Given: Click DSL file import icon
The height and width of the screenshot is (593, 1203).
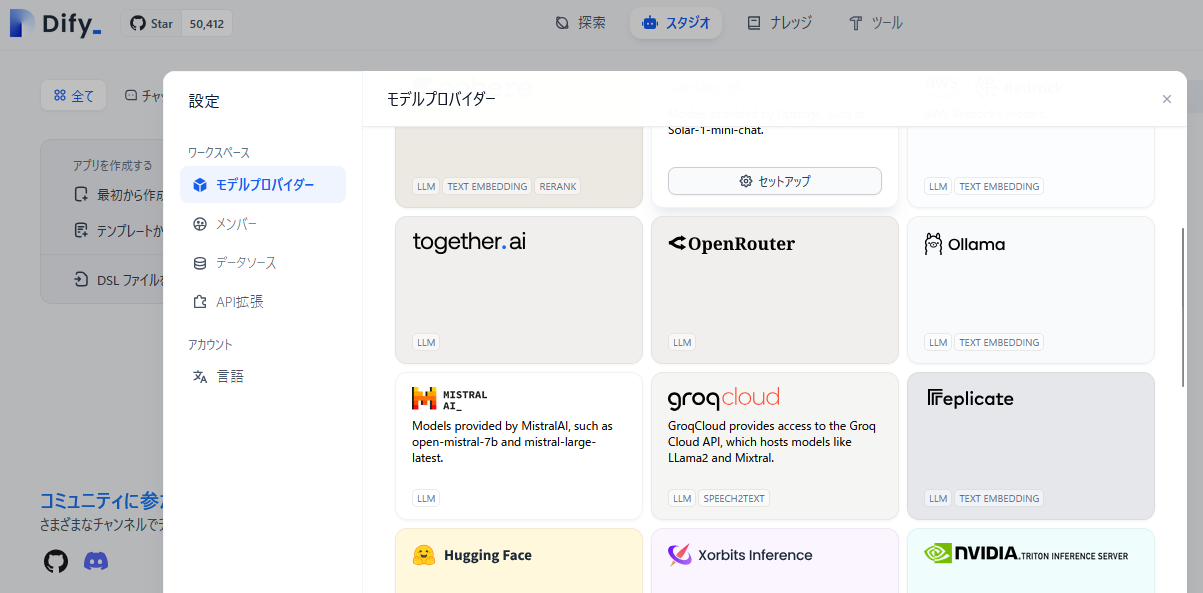Looking at the screenshot, I should pyautogui.click(x=82, y=280).
